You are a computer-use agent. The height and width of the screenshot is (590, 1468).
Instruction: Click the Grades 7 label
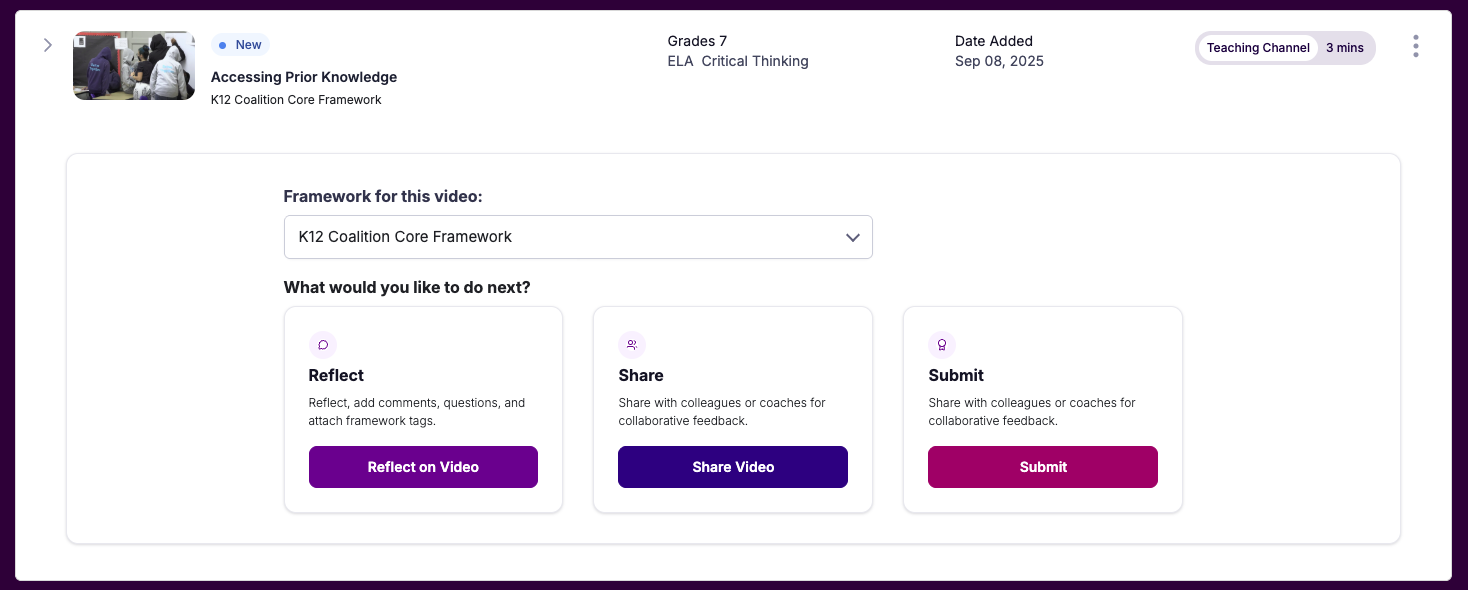pos(697,41)
